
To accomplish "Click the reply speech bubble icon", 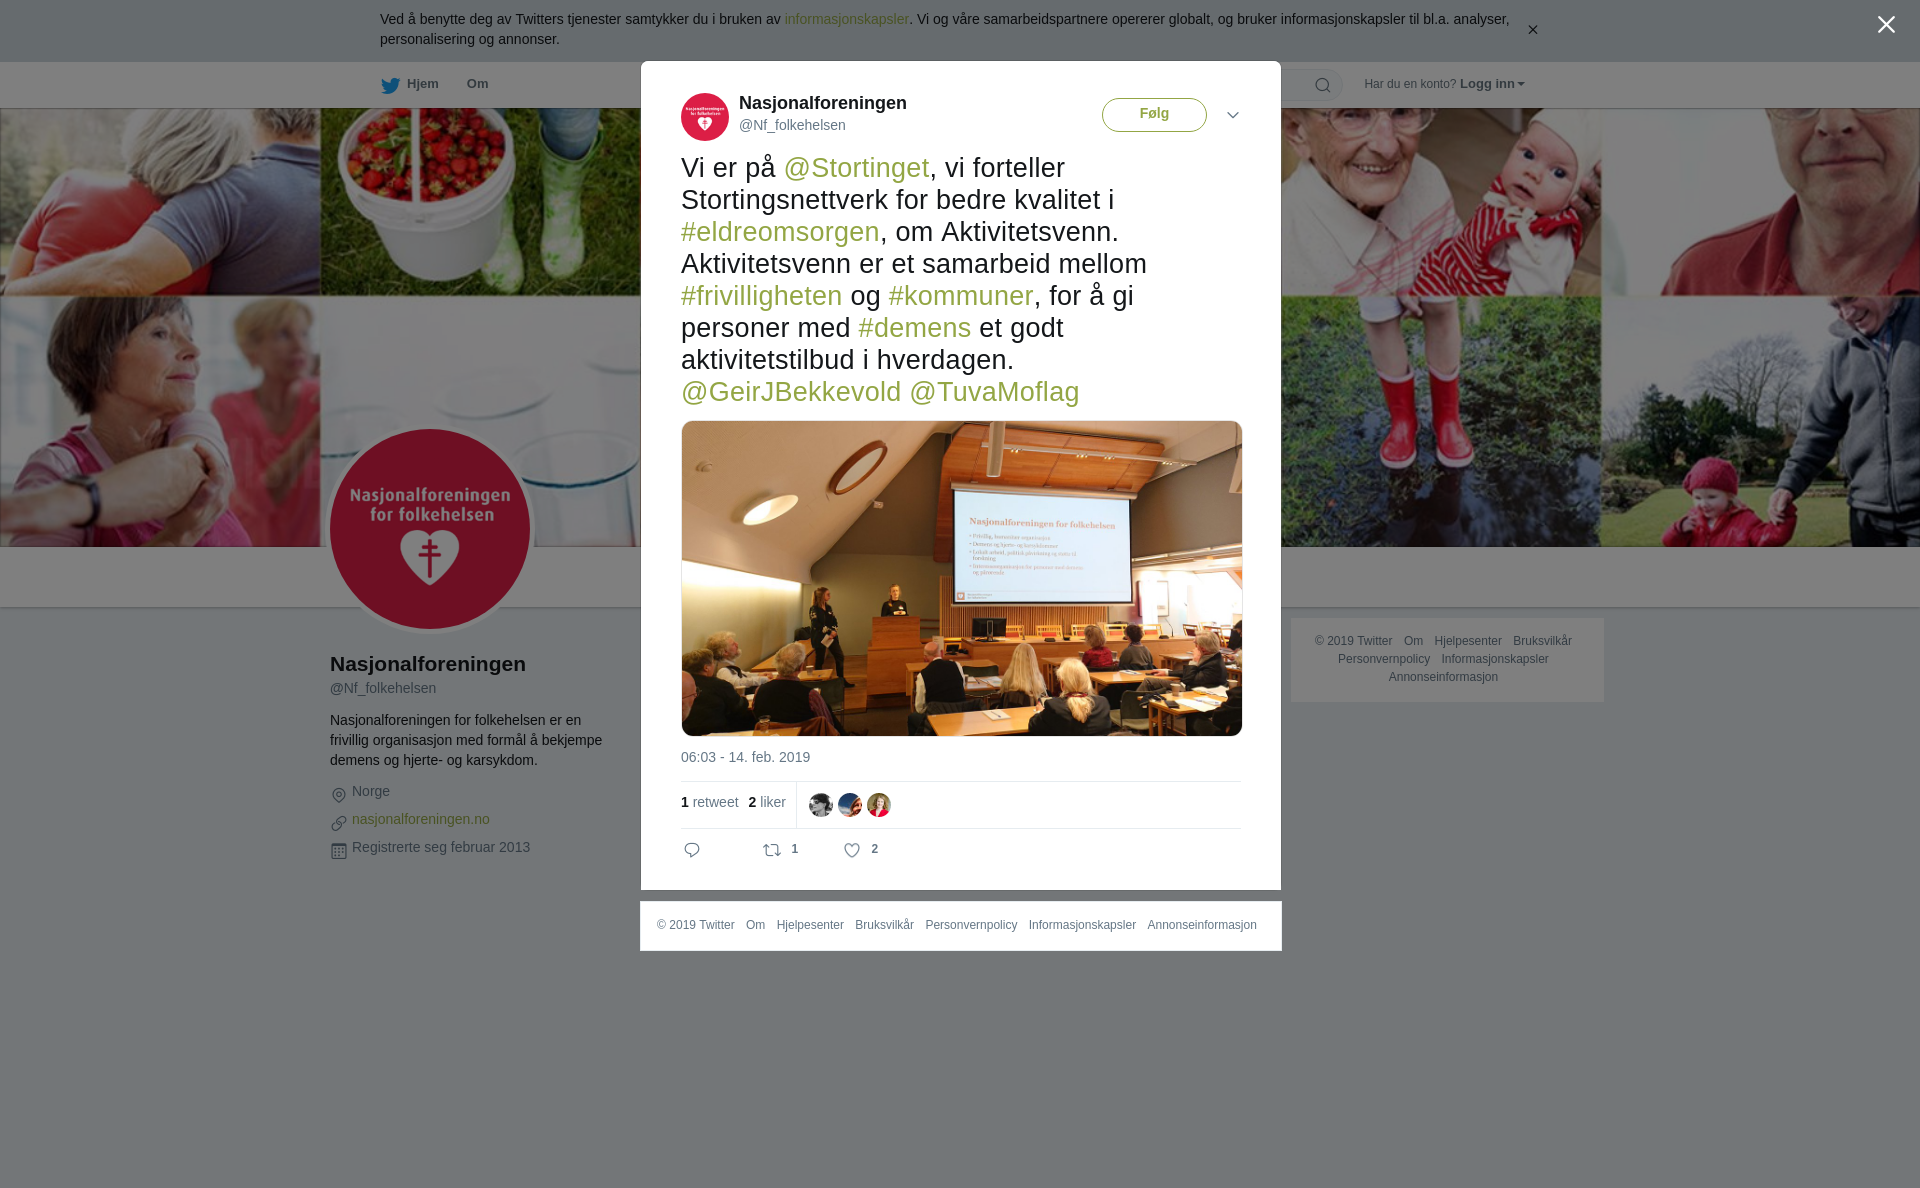I will pyautogui.click(x=692, y=850).
